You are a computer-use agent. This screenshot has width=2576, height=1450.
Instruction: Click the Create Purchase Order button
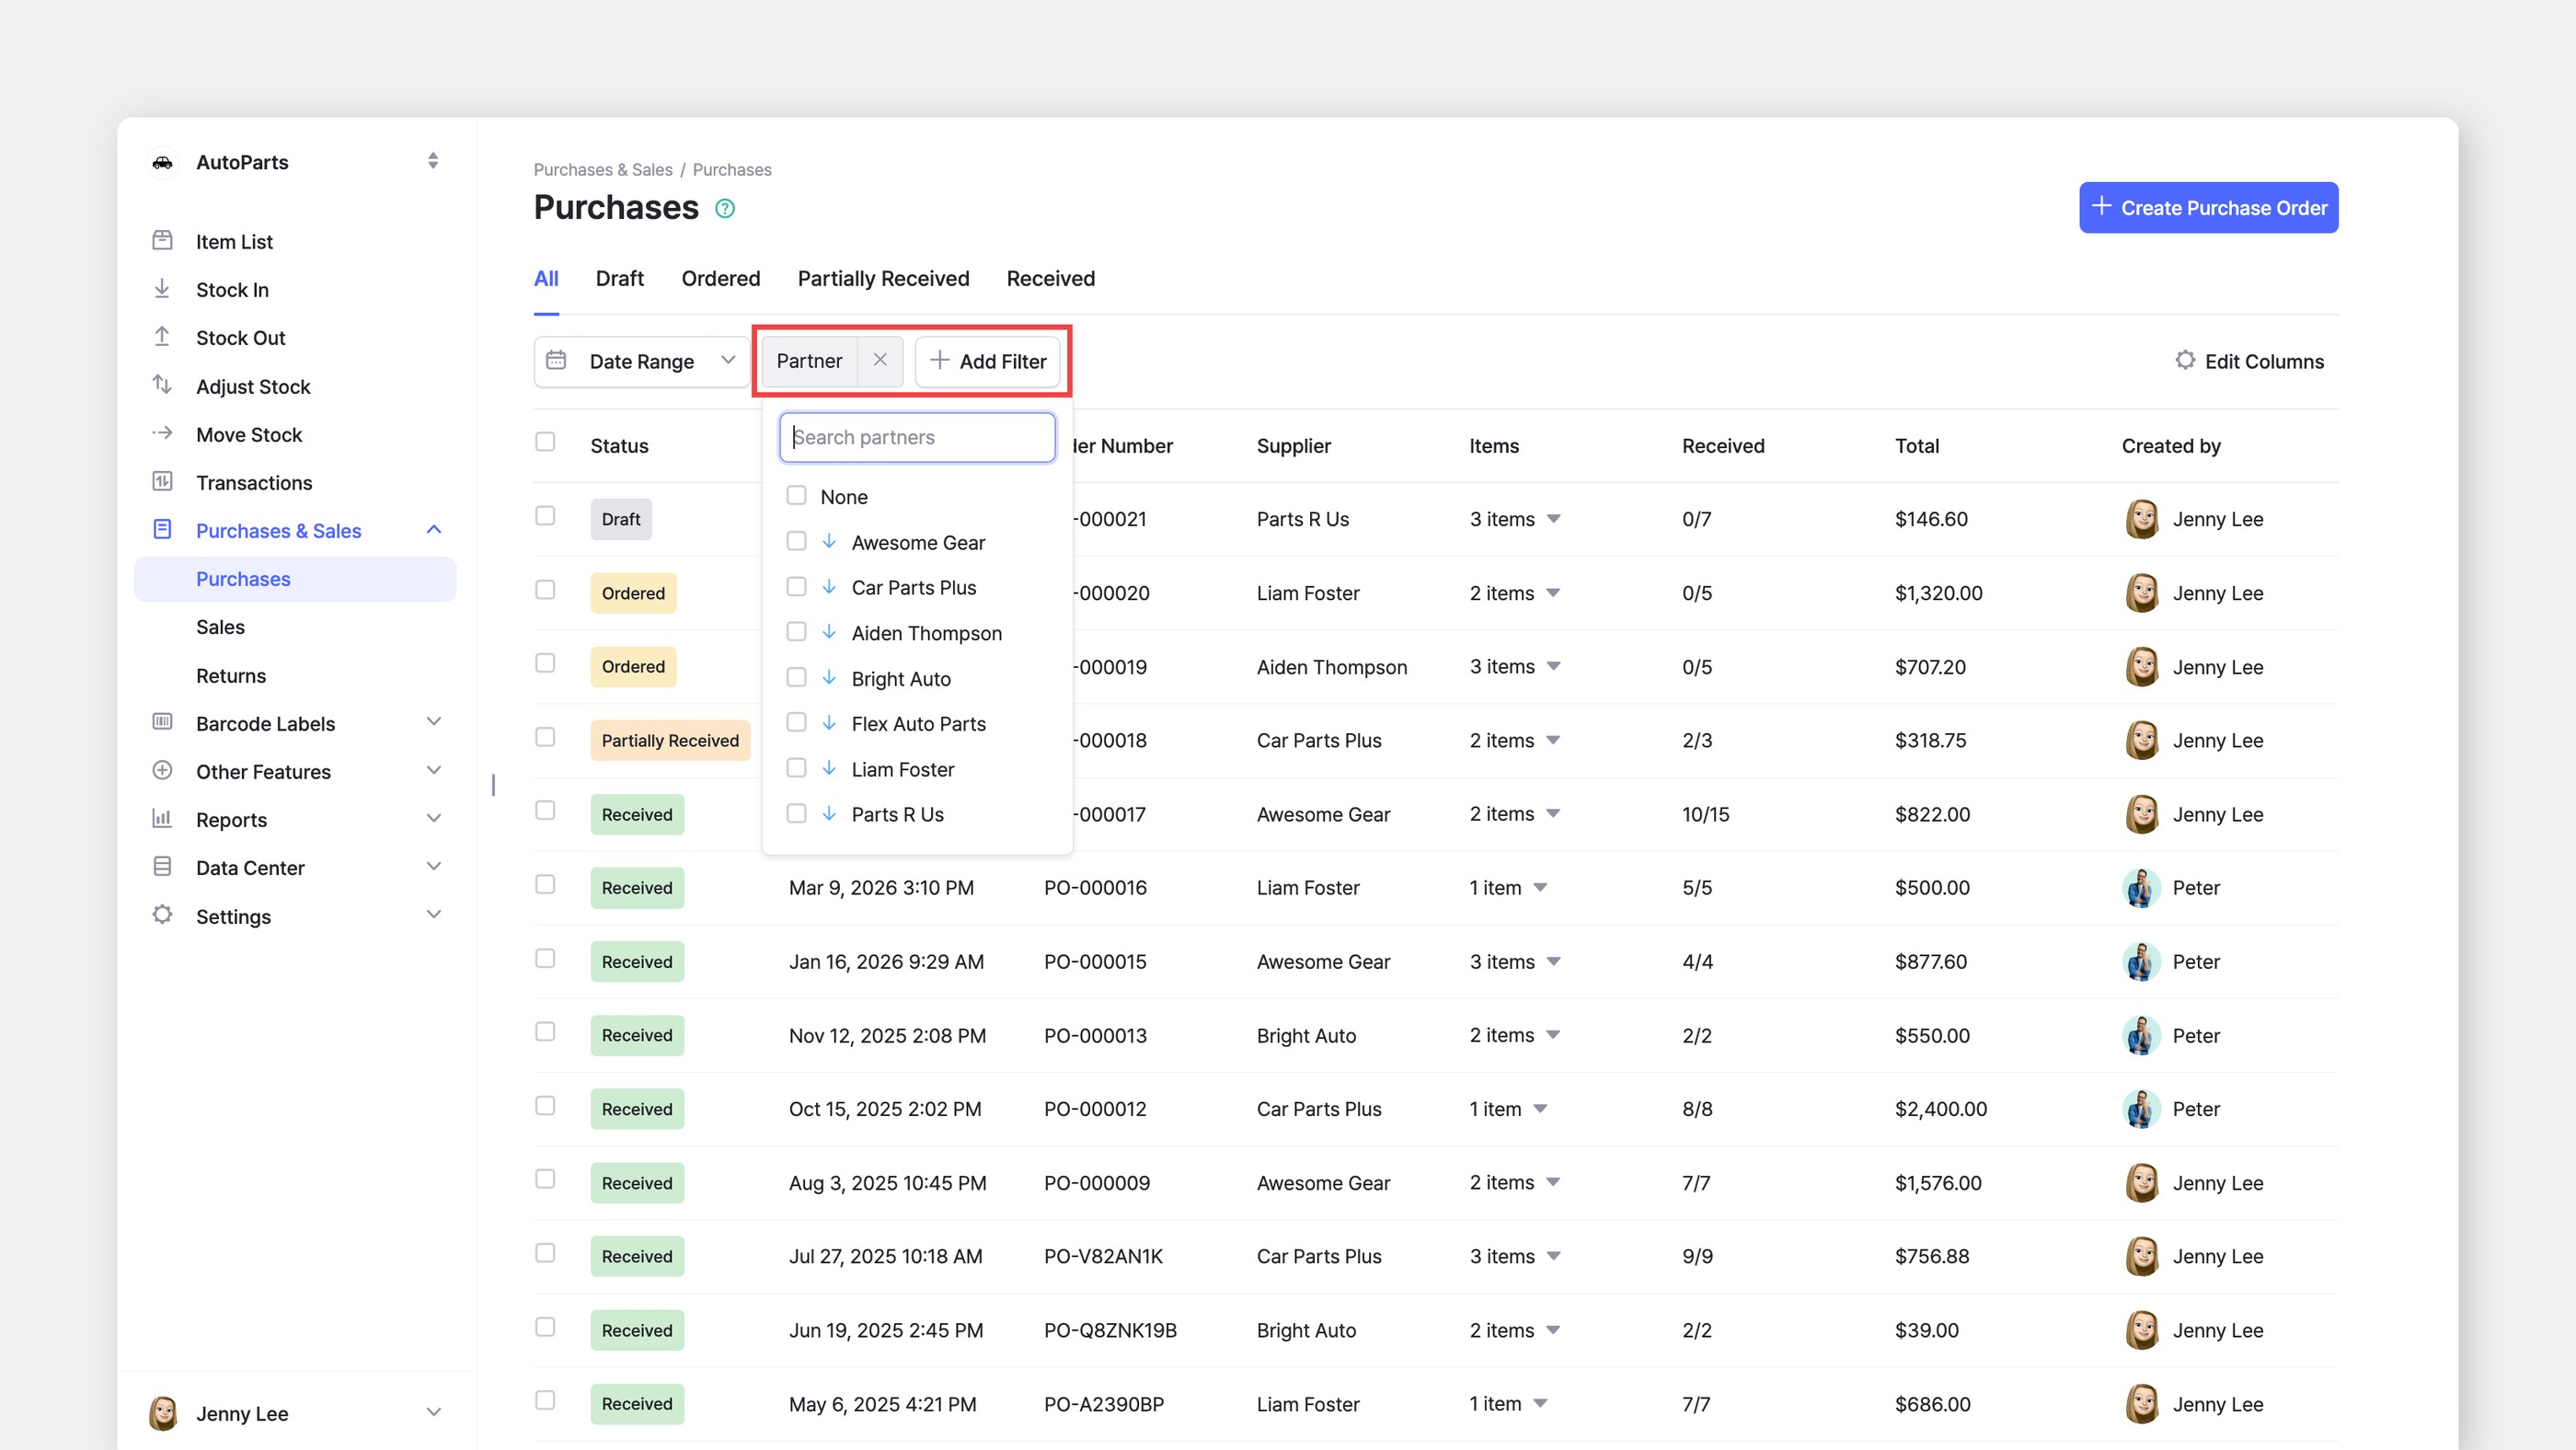(x=2208, y=207)
